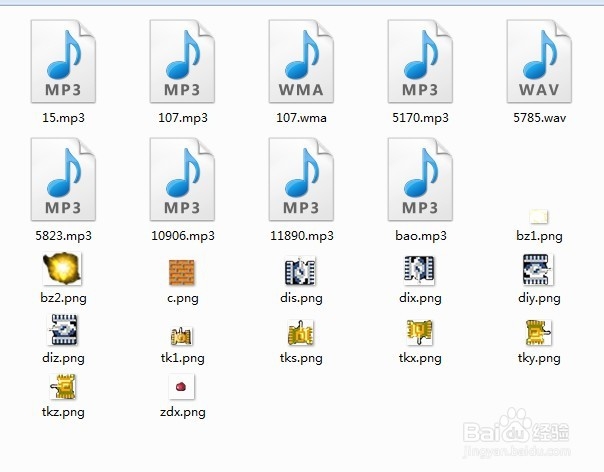Select the 11890.mp3 audio file icon
The width and height of the screenshot is (604, 472).
click(301, 180)
